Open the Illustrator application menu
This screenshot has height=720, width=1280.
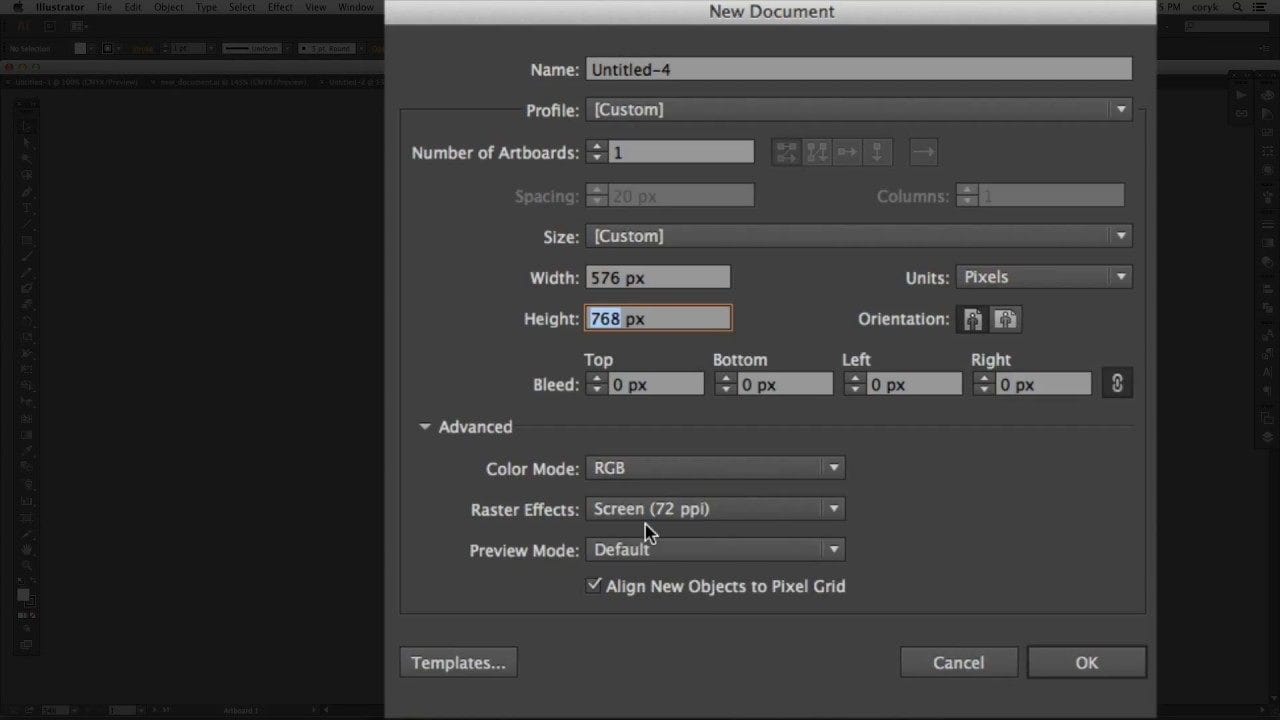click(x=60, y=7)
